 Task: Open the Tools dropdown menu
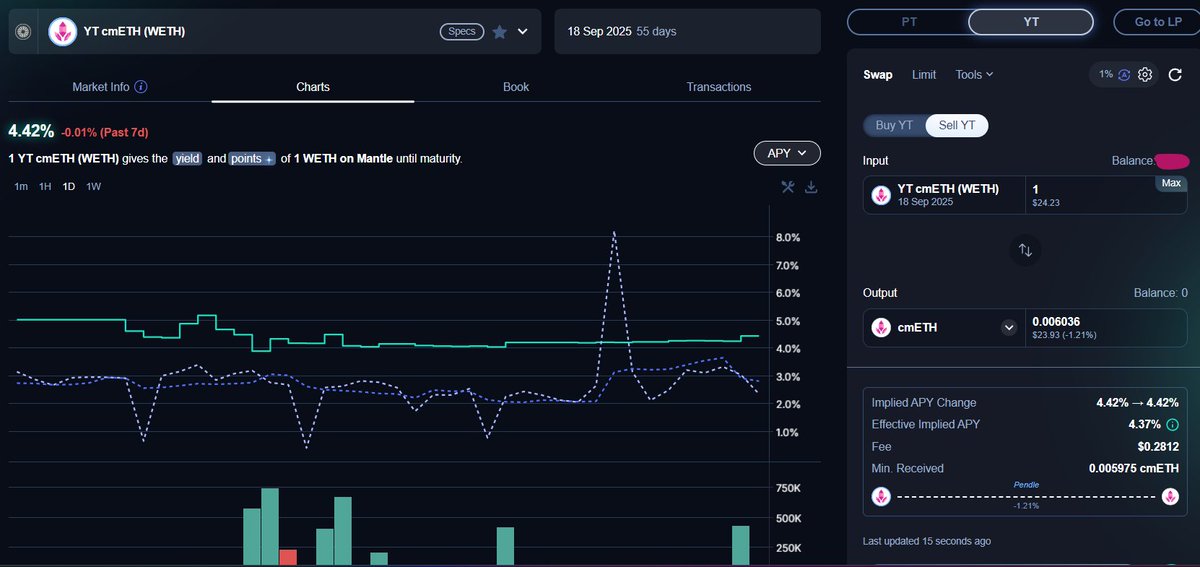point(974,74)
